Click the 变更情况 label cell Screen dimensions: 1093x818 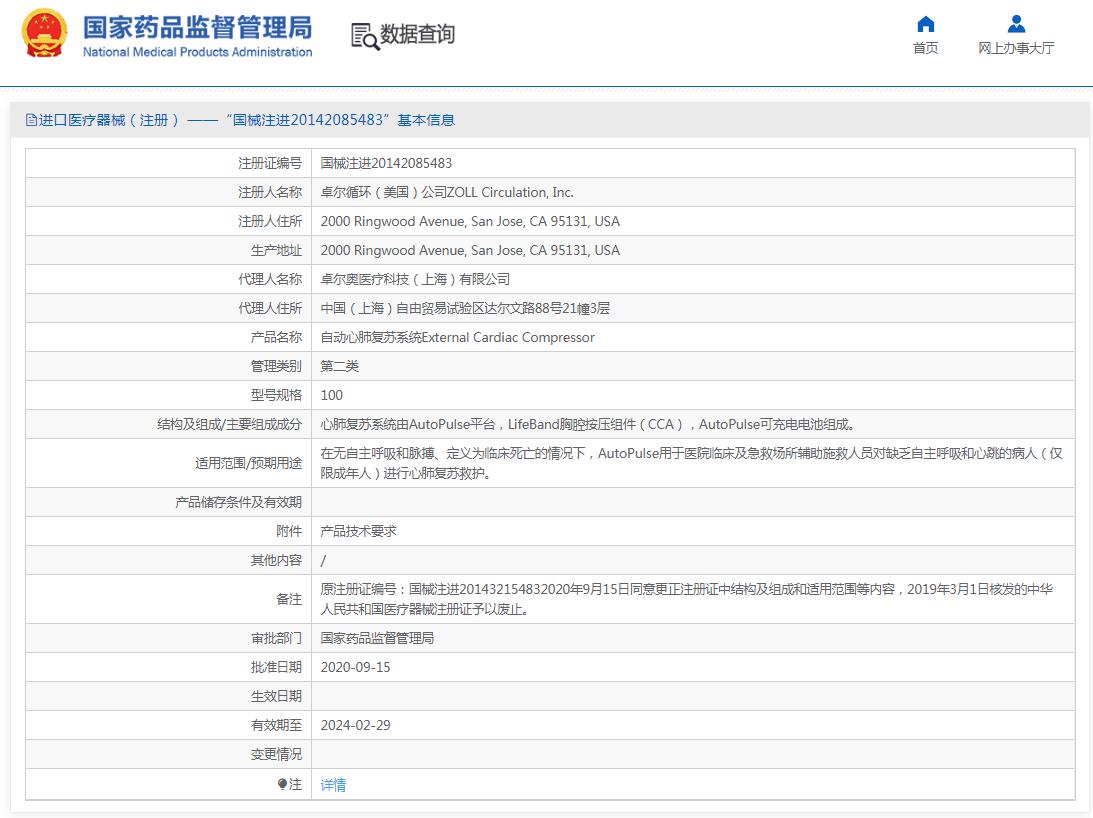(x=168, y=754)
